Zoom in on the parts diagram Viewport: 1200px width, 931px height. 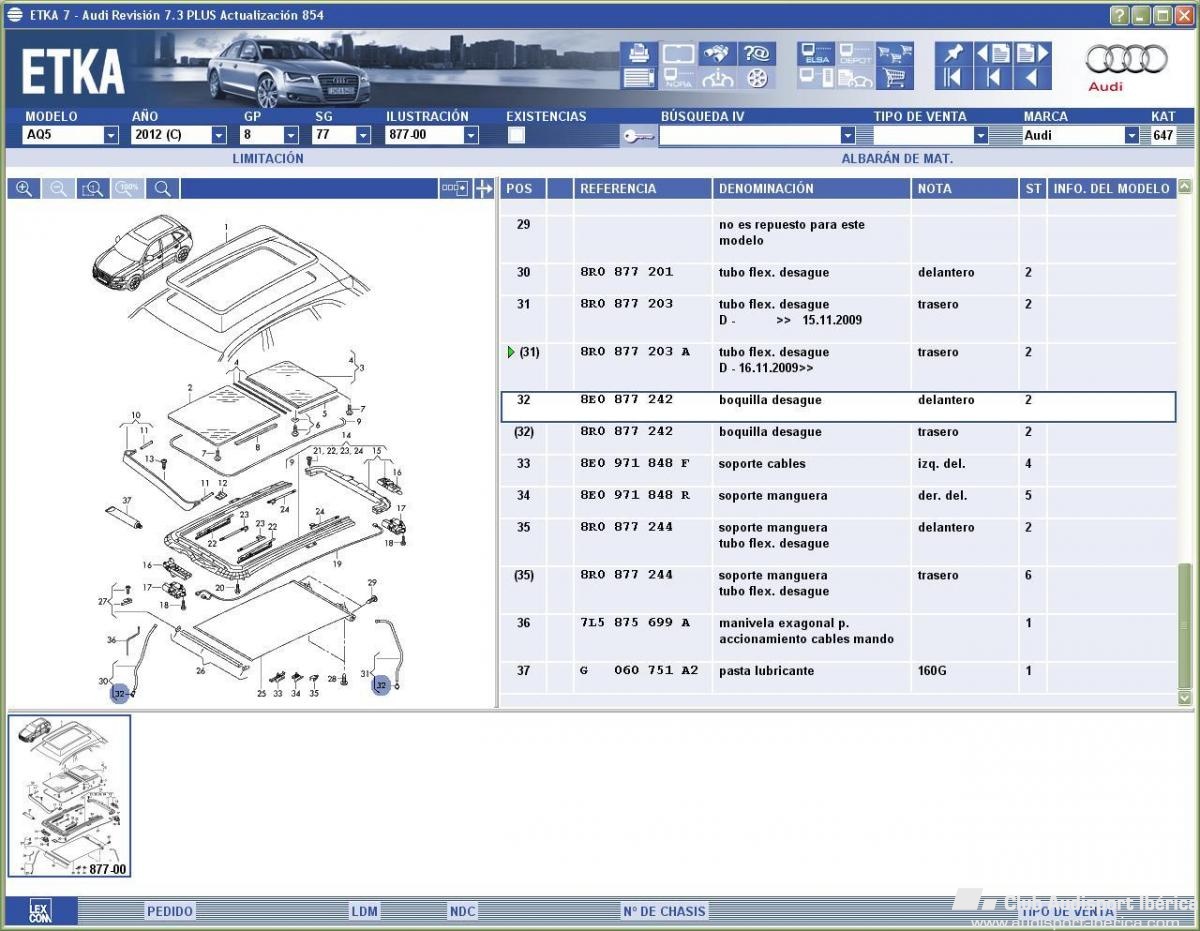[x=24, y=188]
